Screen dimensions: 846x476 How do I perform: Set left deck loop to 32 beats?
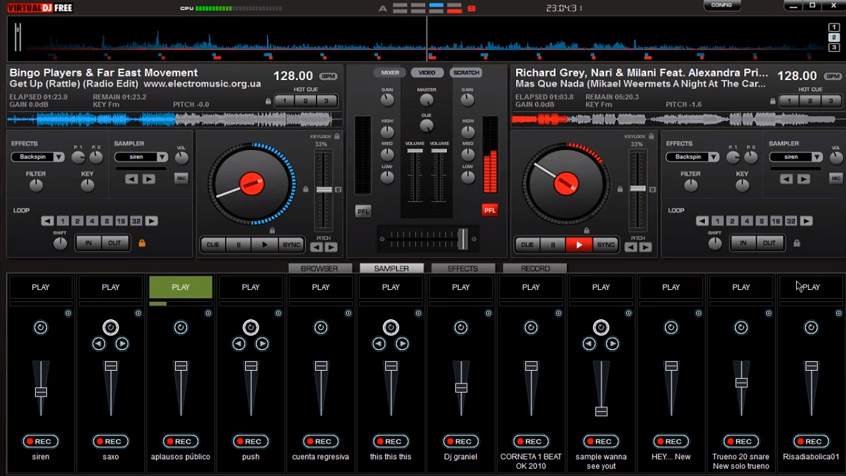point(136,221)
